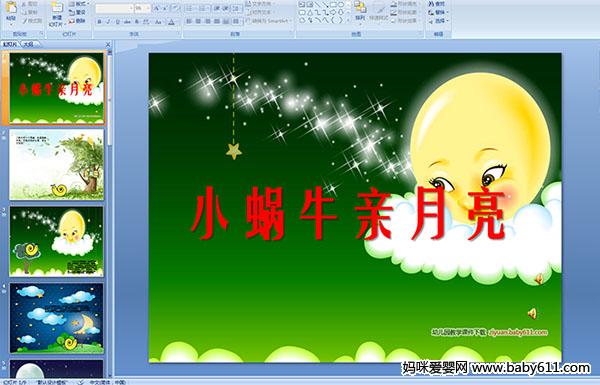
Task: Select the night sky clouds slide thumbnail
Action: [57, 318]
